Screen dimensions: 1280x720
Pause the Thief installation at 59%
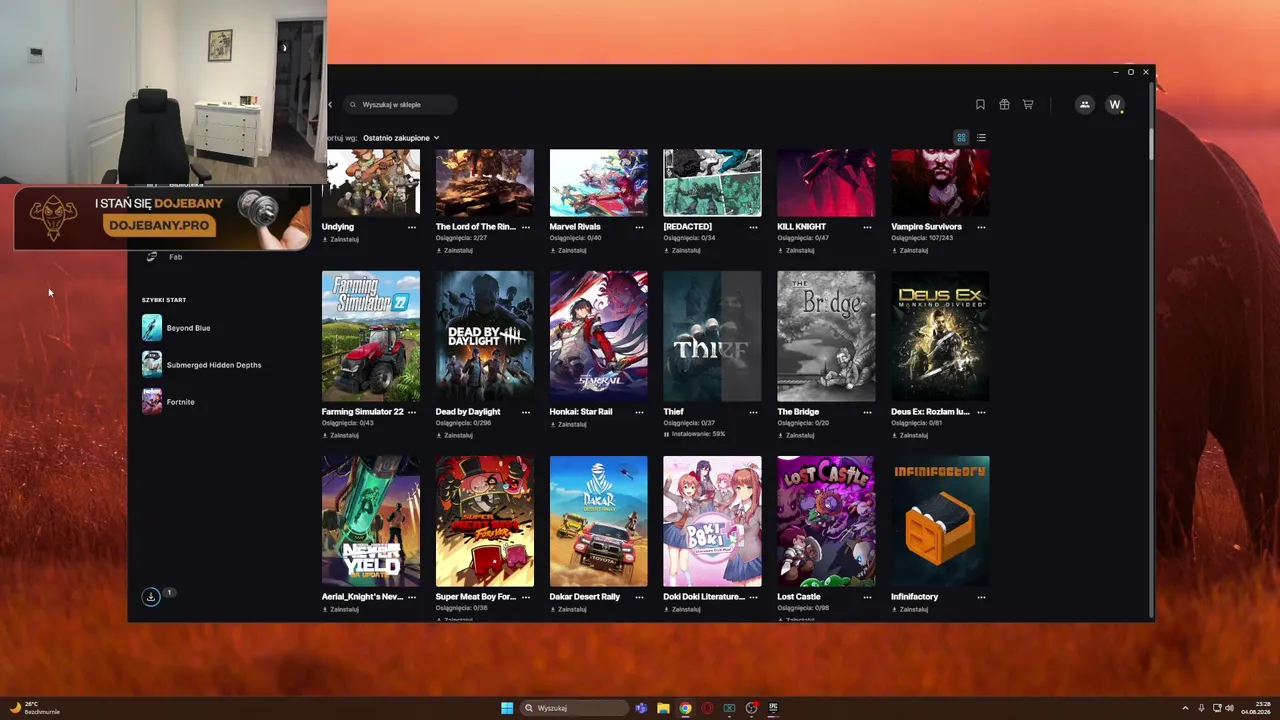click(666, 434)
